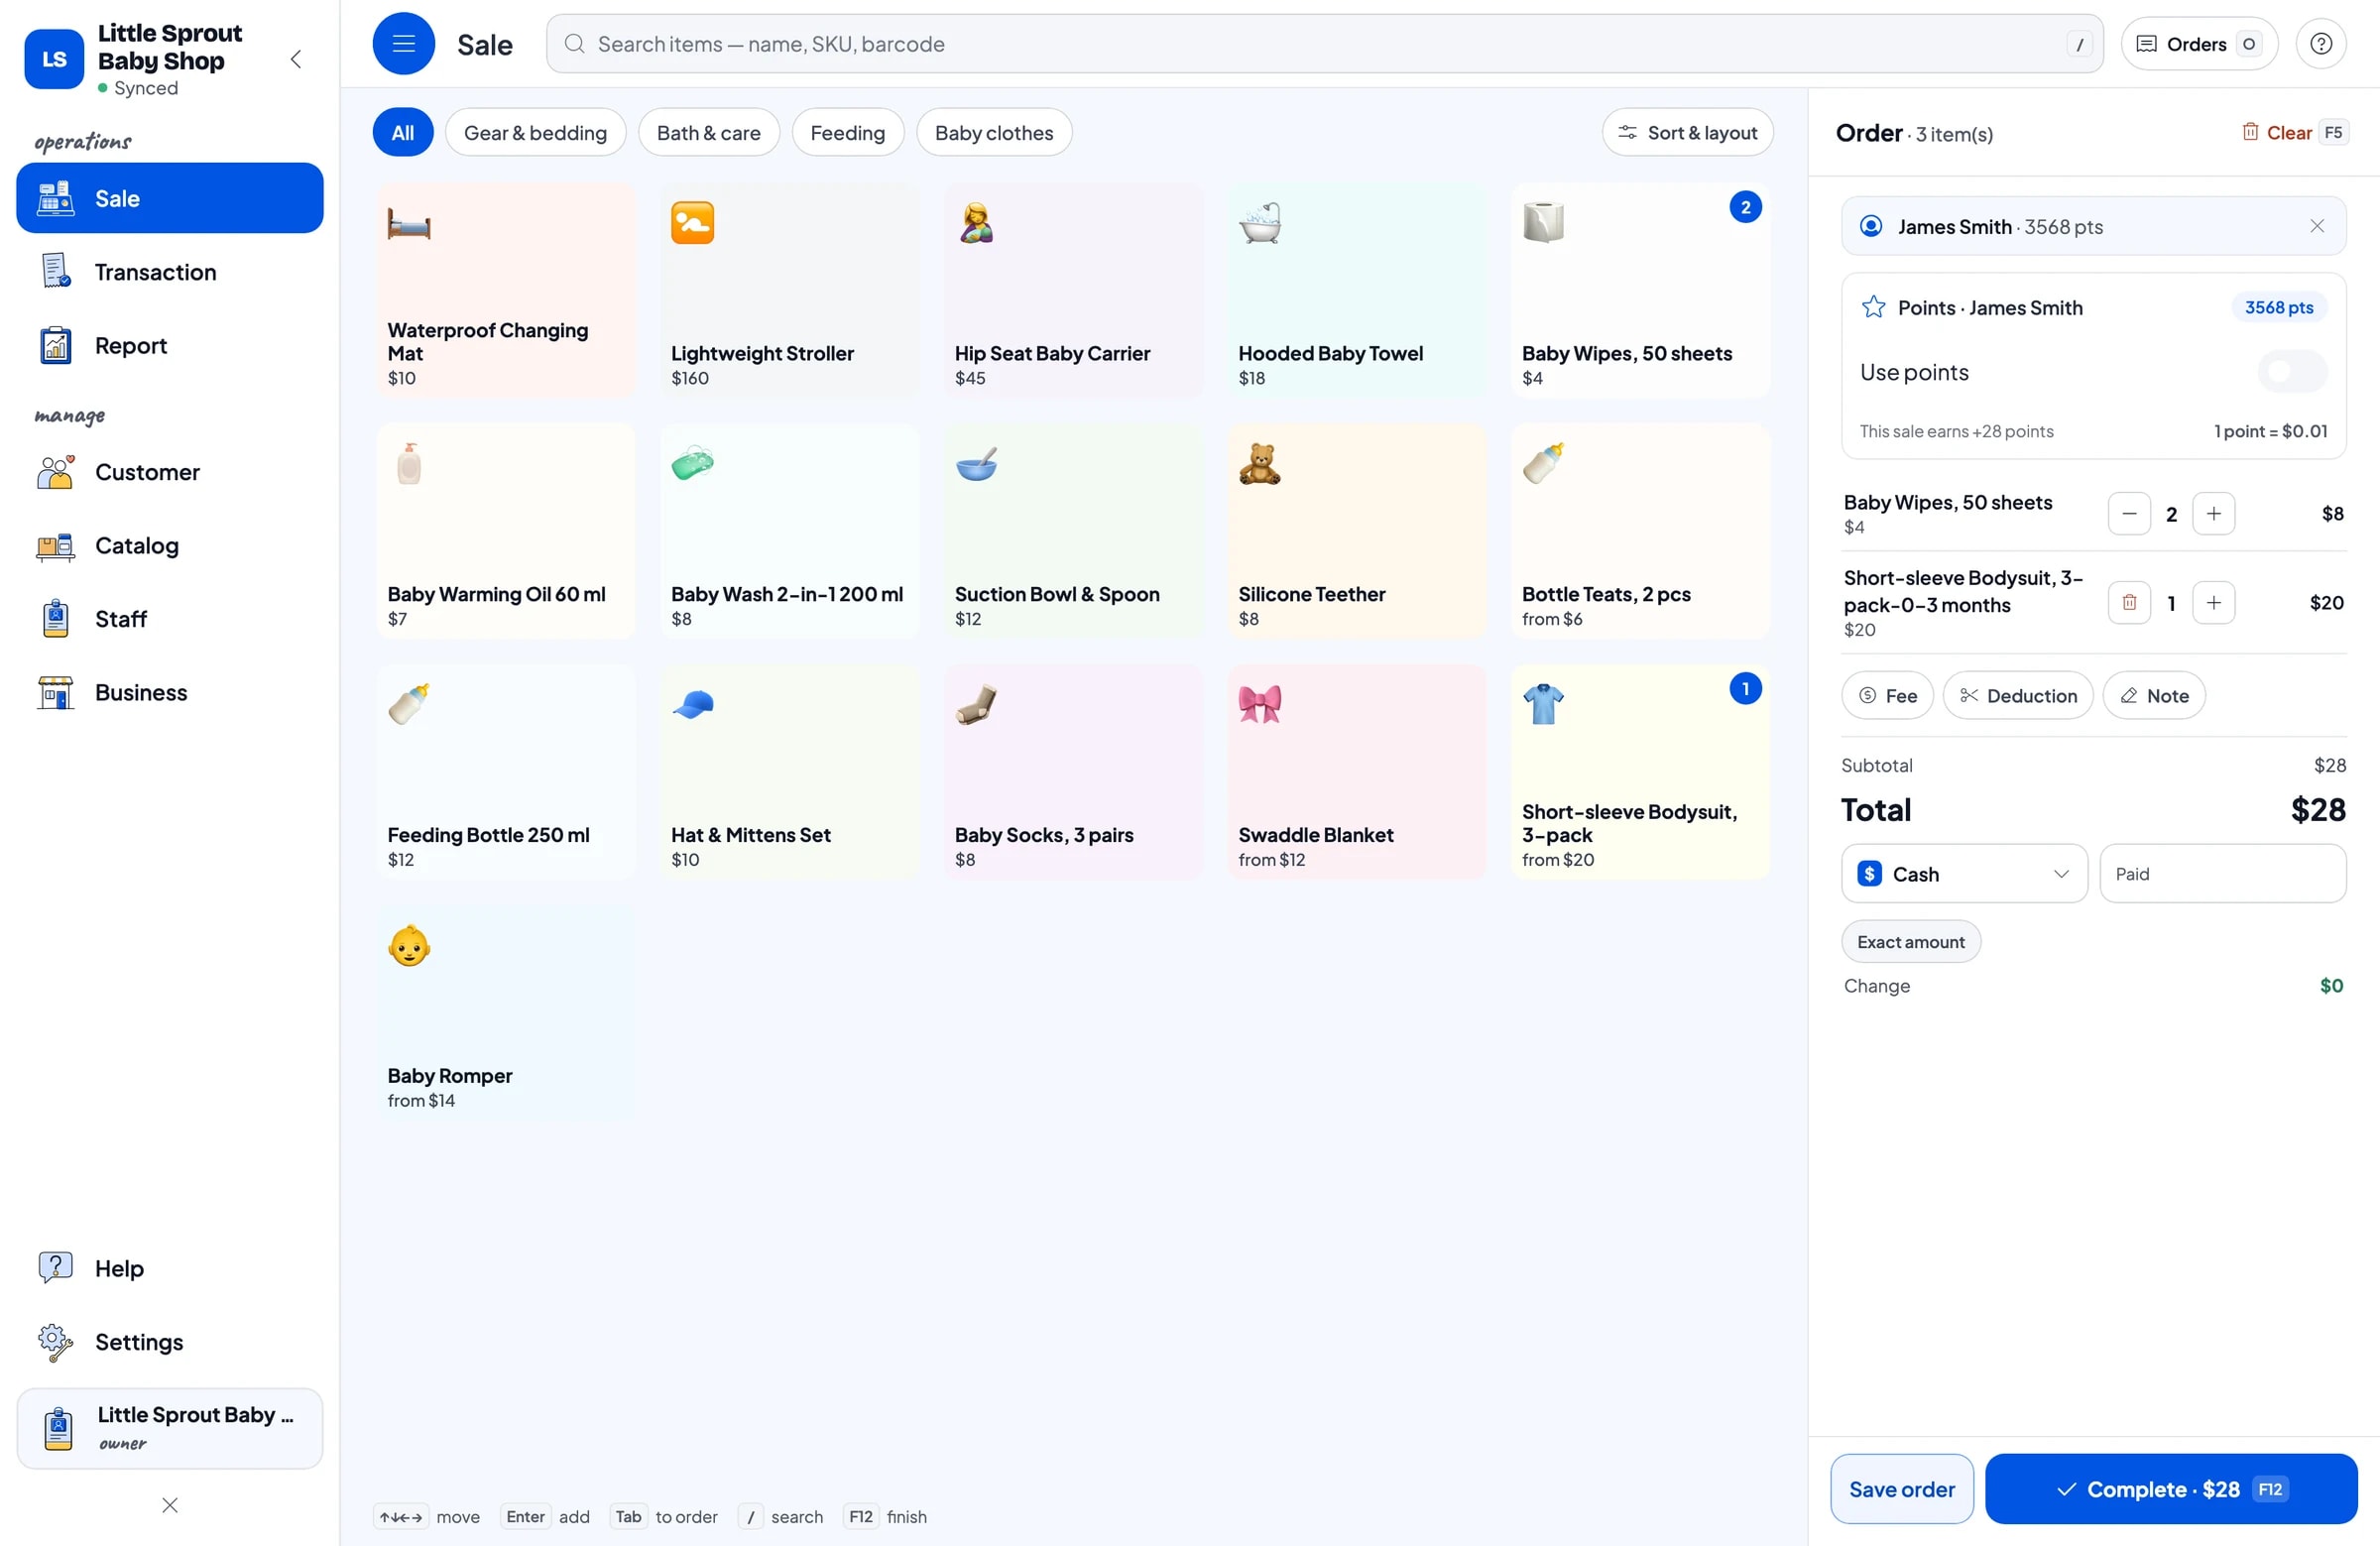The height and width of the screenshot is (1546, 2380).
Task: Add a Fee to the order
Action: pyautogui.click(x=1887, y=696)
